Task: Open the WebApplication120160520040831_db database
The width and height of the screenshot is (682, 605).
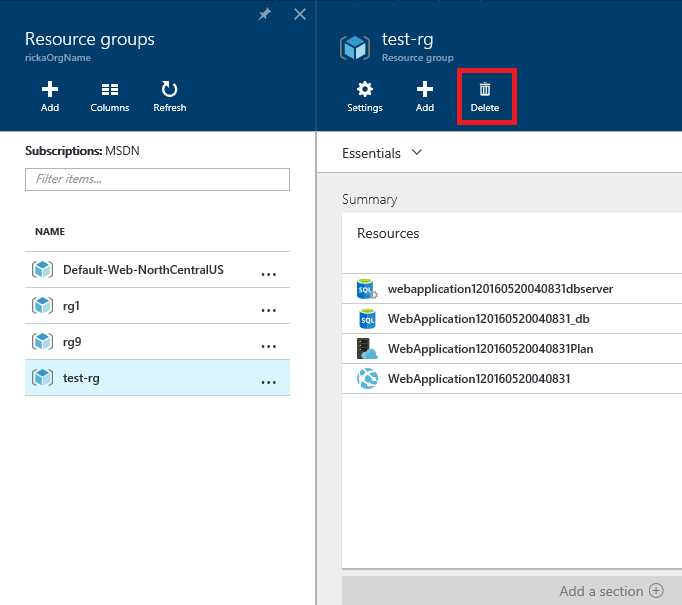Action: point(512,319)
